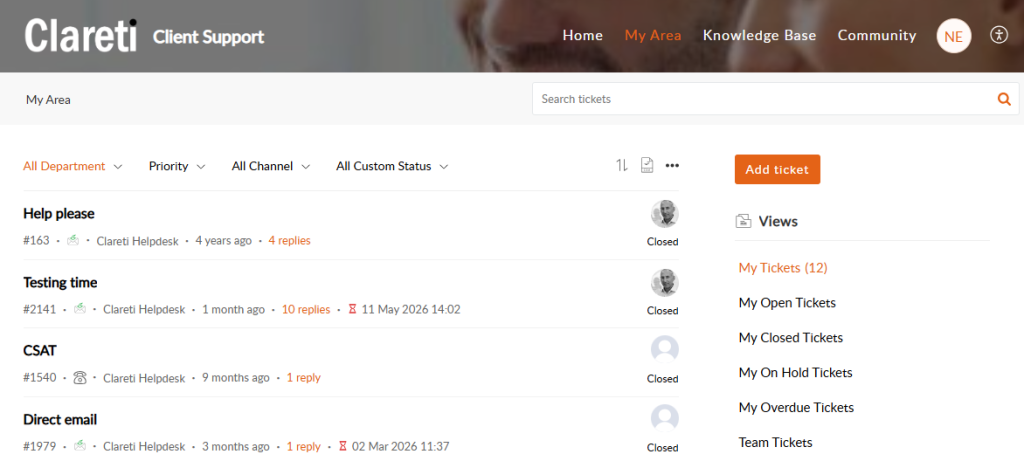
Task: Click the hourglass icon next to 02 Mar 2026
Action: pyautogui.click(x=343, y=447)
